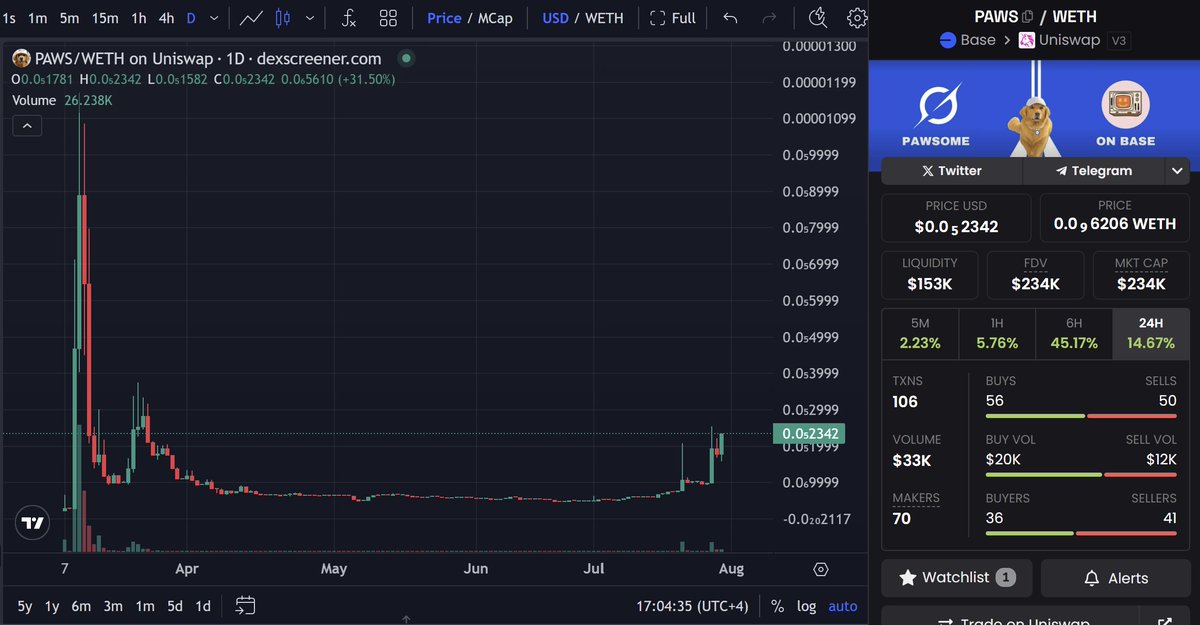Switch to line chart type
The width and height of the screenshot is (1200, 625).
(252, 18)
